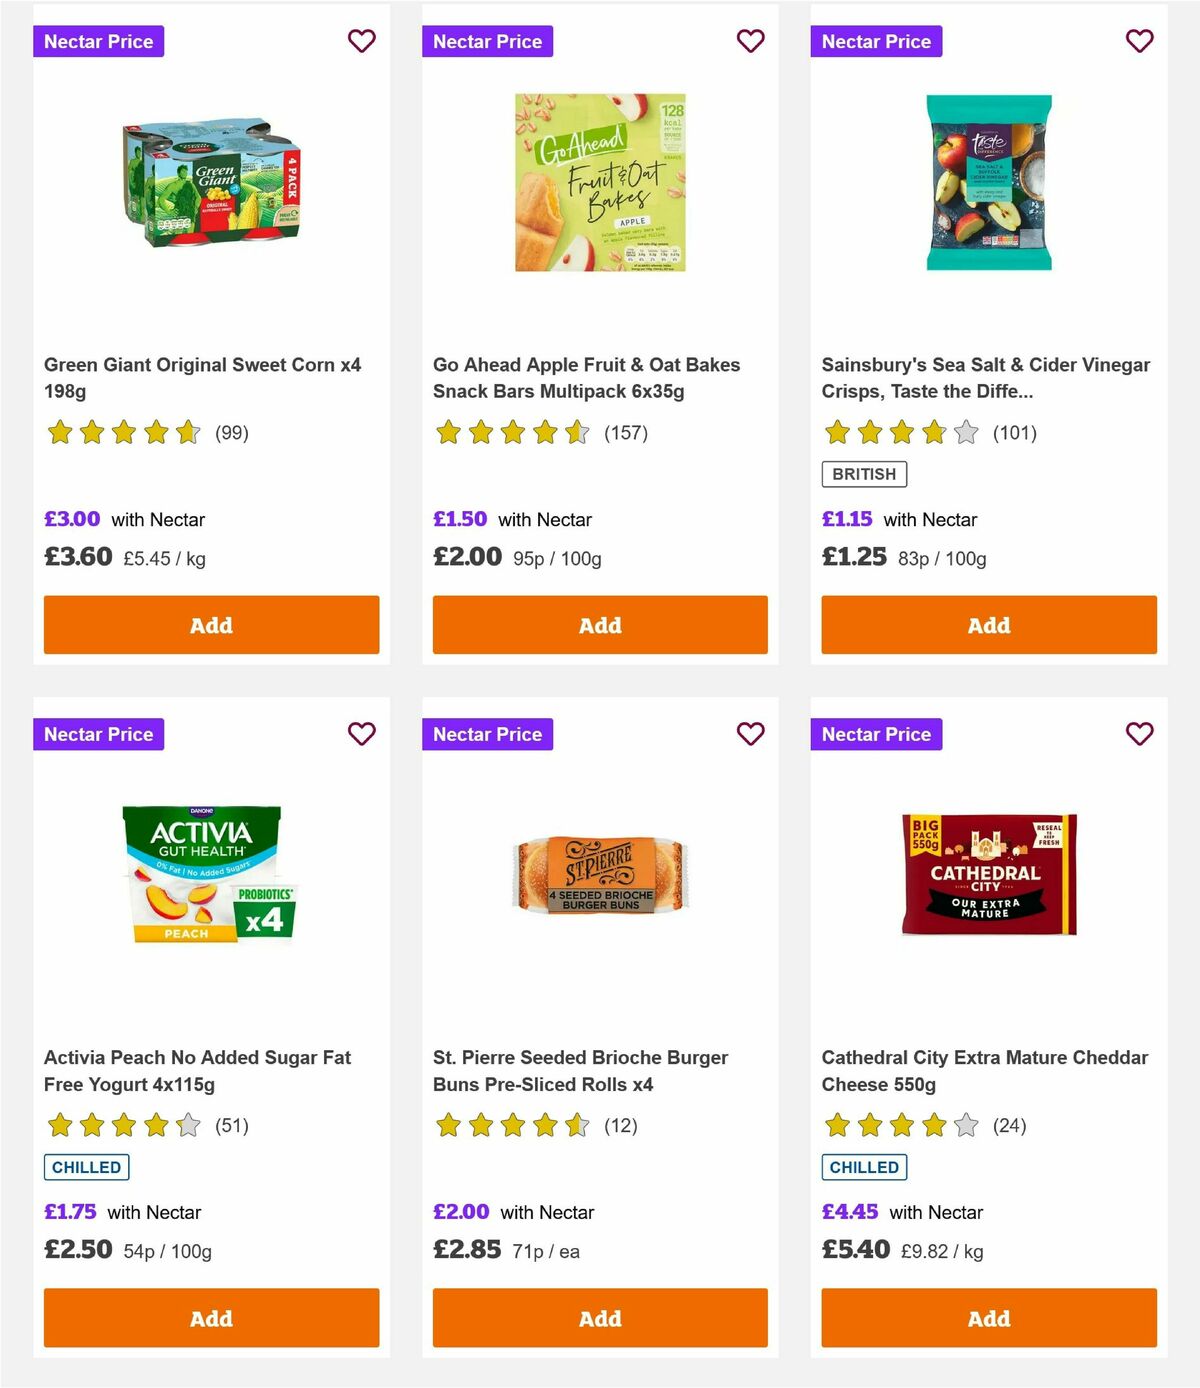
Task: Click the CHILLED tag on Activia Yogurt
Action: (x=86, y=1166)
